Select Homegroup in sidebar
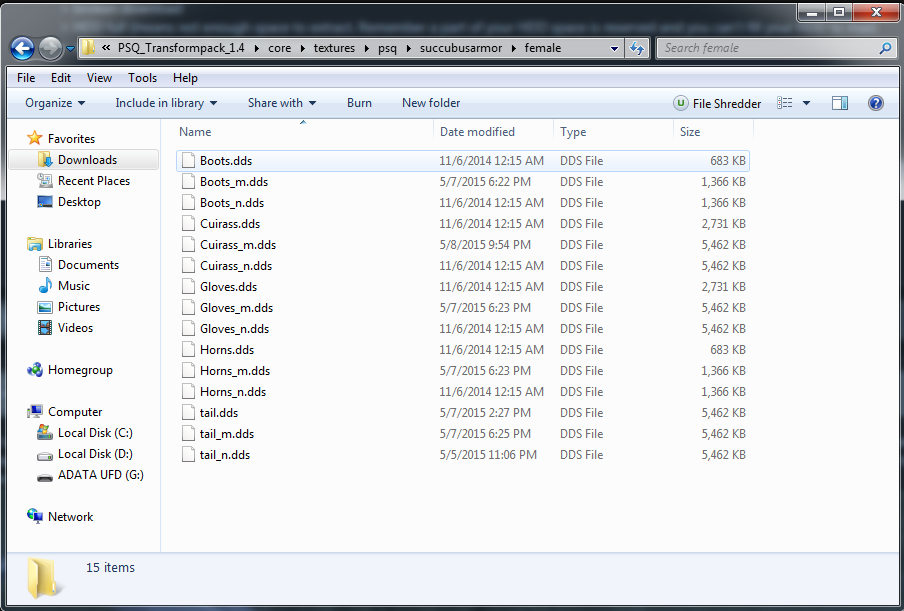904x611 pixels. click(70, 370)
